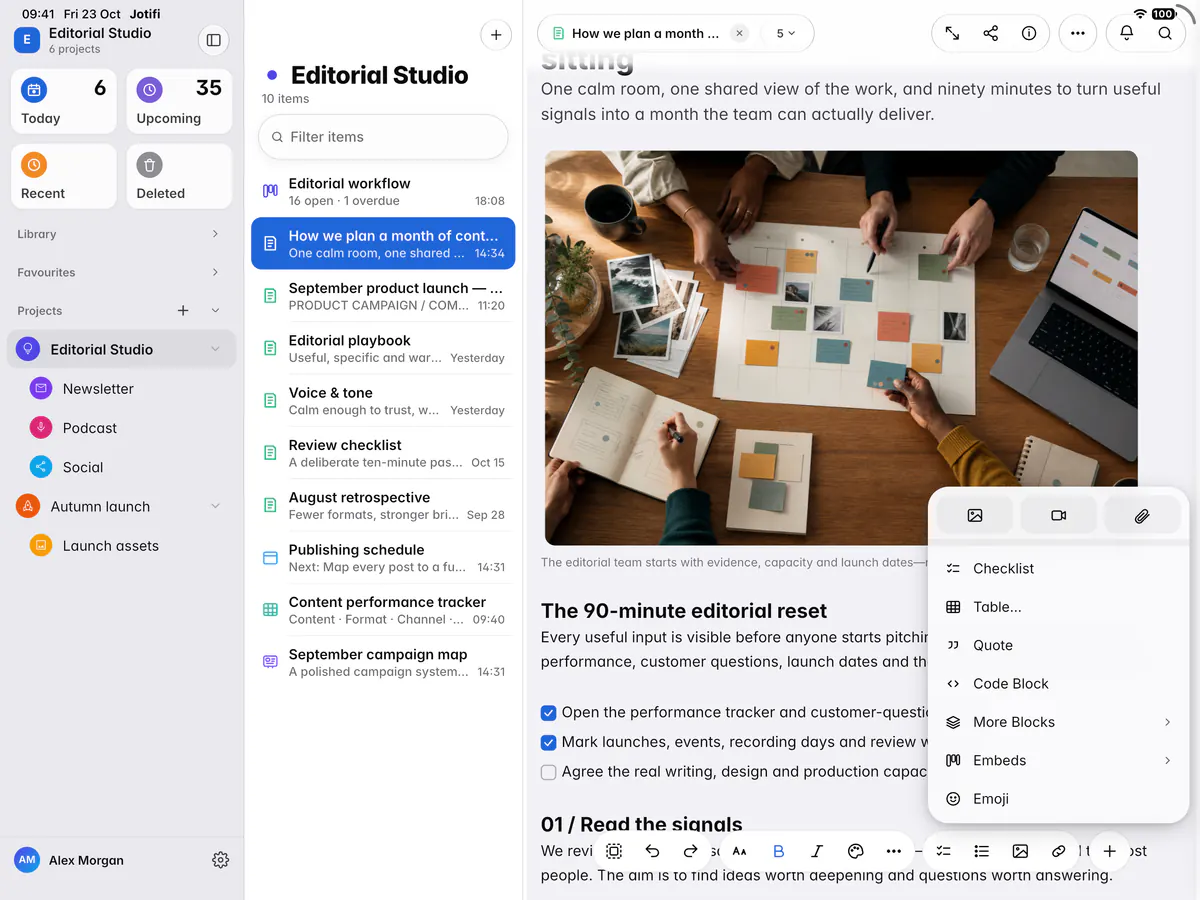Image resolution: width=1200 pixels, height=900 pixels.
Task: Undo the last edit
Action: pos(652,851)
